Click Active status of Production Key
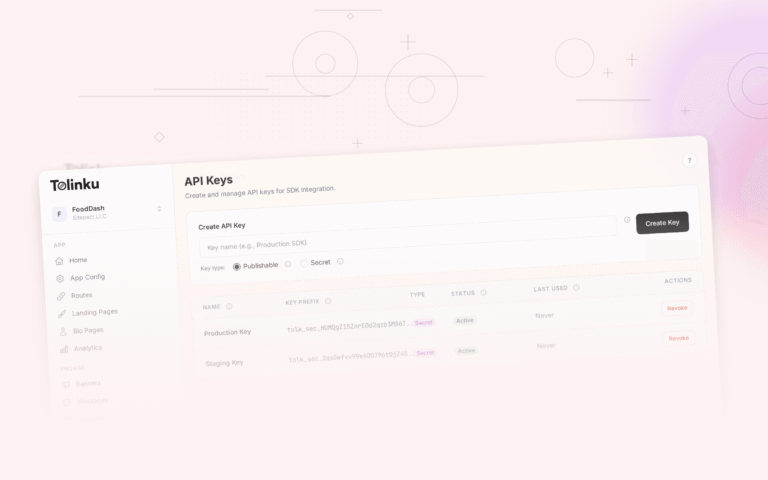This screenshot has width=768, height=480. click(x=464, y=321)
